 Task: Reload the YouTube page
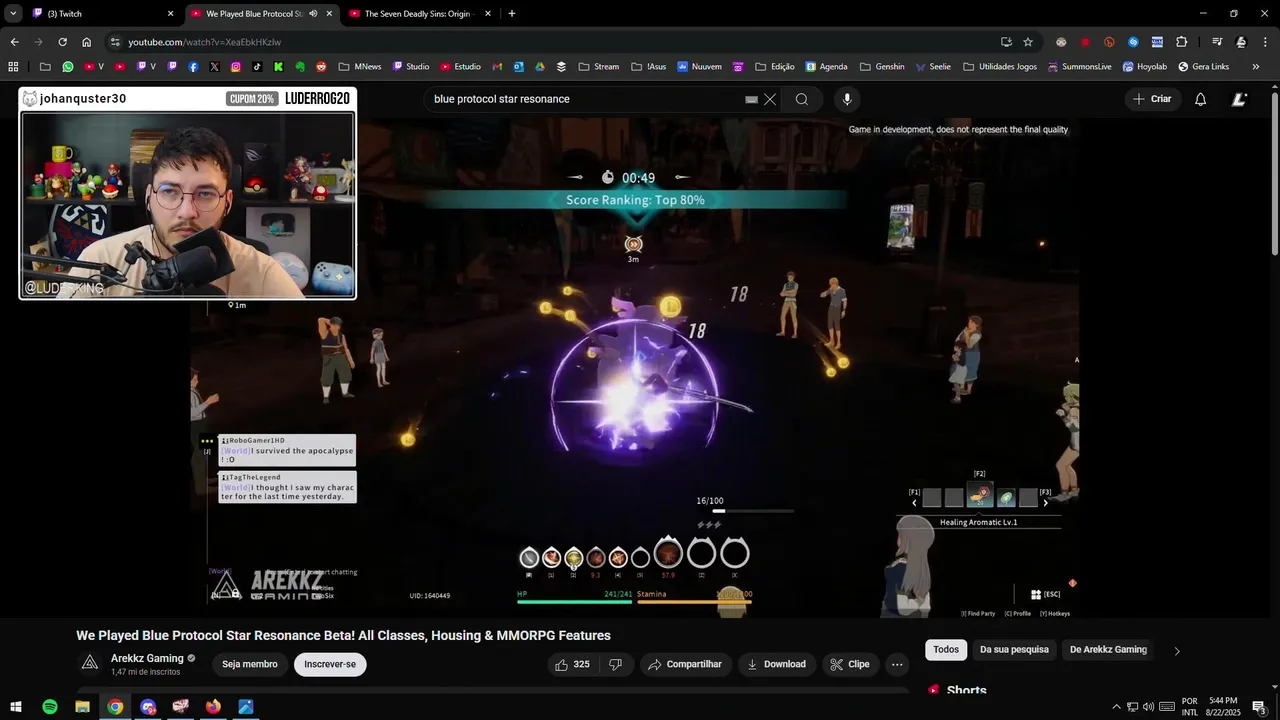pos(62,42)
